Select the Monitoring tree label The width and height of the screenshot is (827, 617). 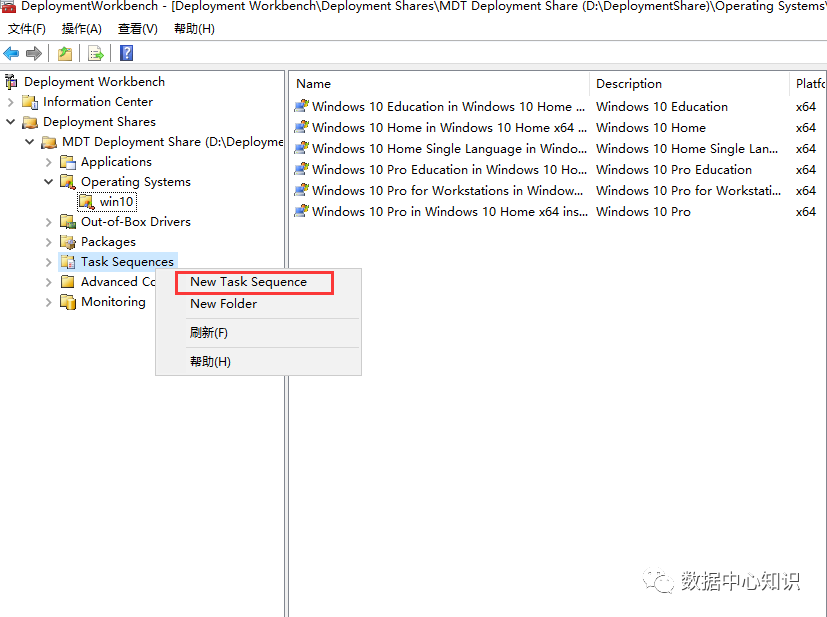pos(113,302)
